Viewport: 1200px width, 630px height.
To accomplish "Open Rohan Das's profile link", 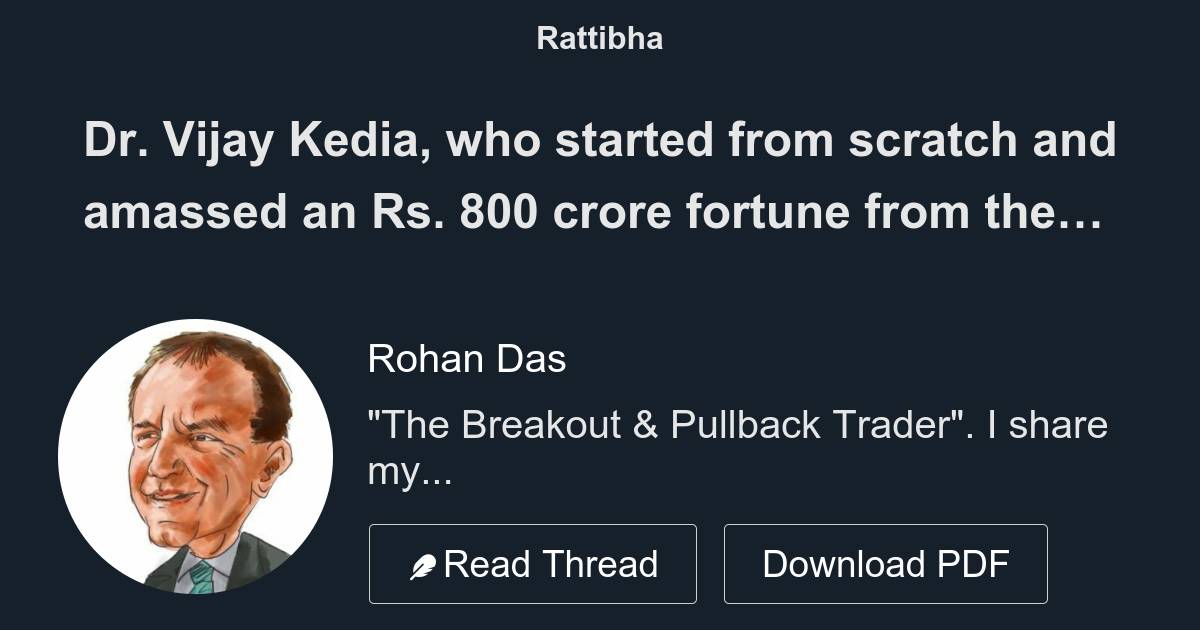I will point(469,358).
